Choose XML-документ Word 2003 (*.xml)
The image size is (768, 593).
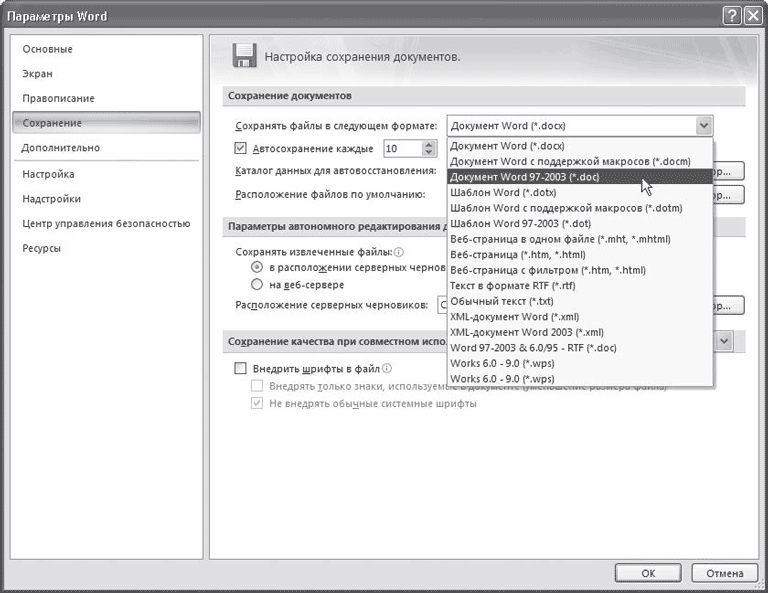580,332
